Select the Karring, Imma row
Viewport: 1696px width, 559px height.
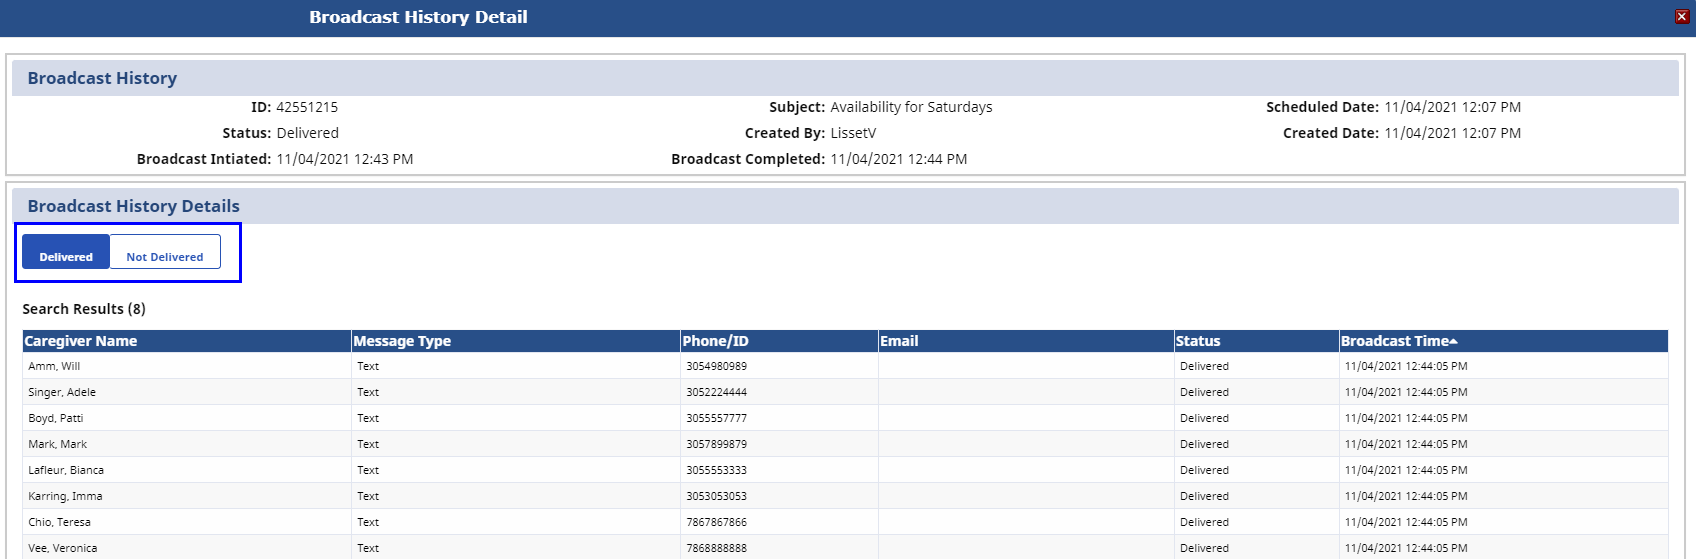coord(65,496)
